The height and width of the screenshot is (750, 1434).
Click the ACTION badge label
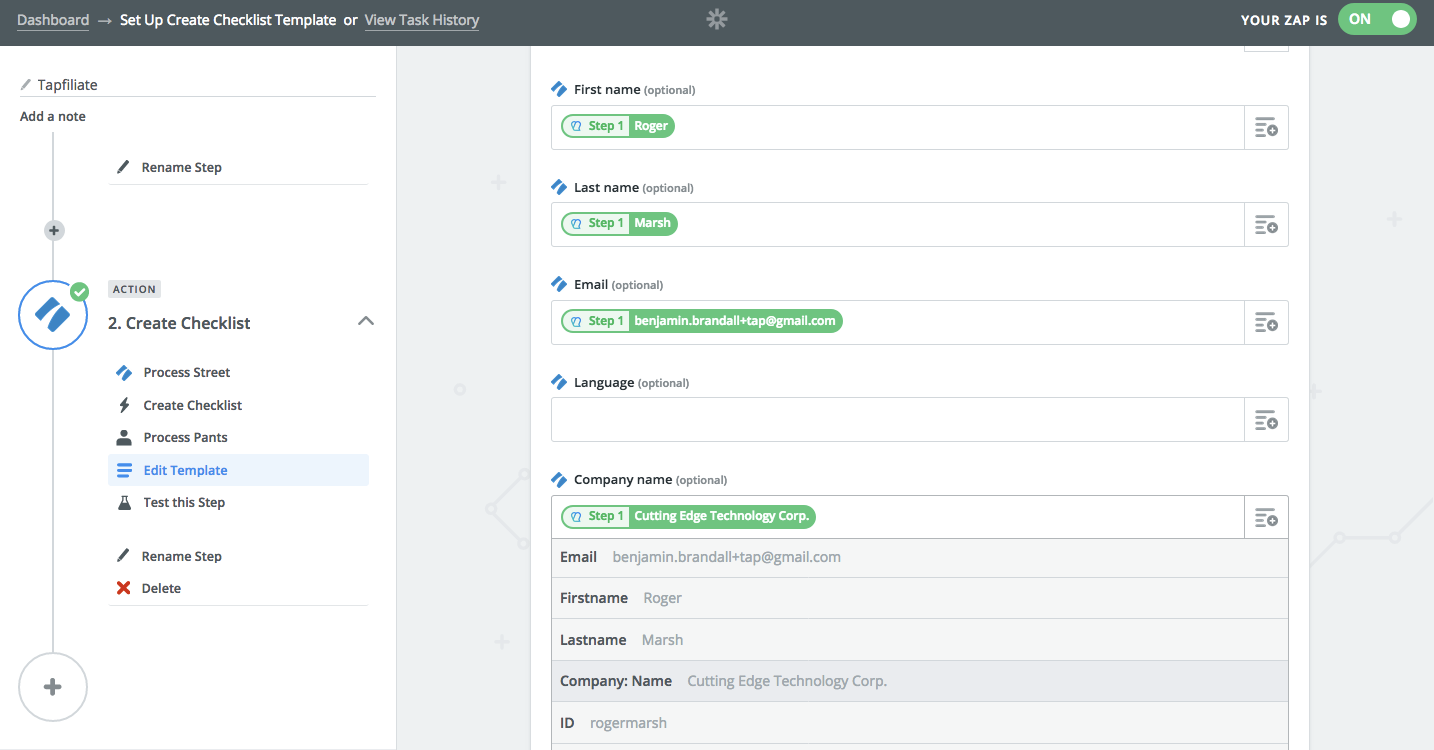(134, 289)
